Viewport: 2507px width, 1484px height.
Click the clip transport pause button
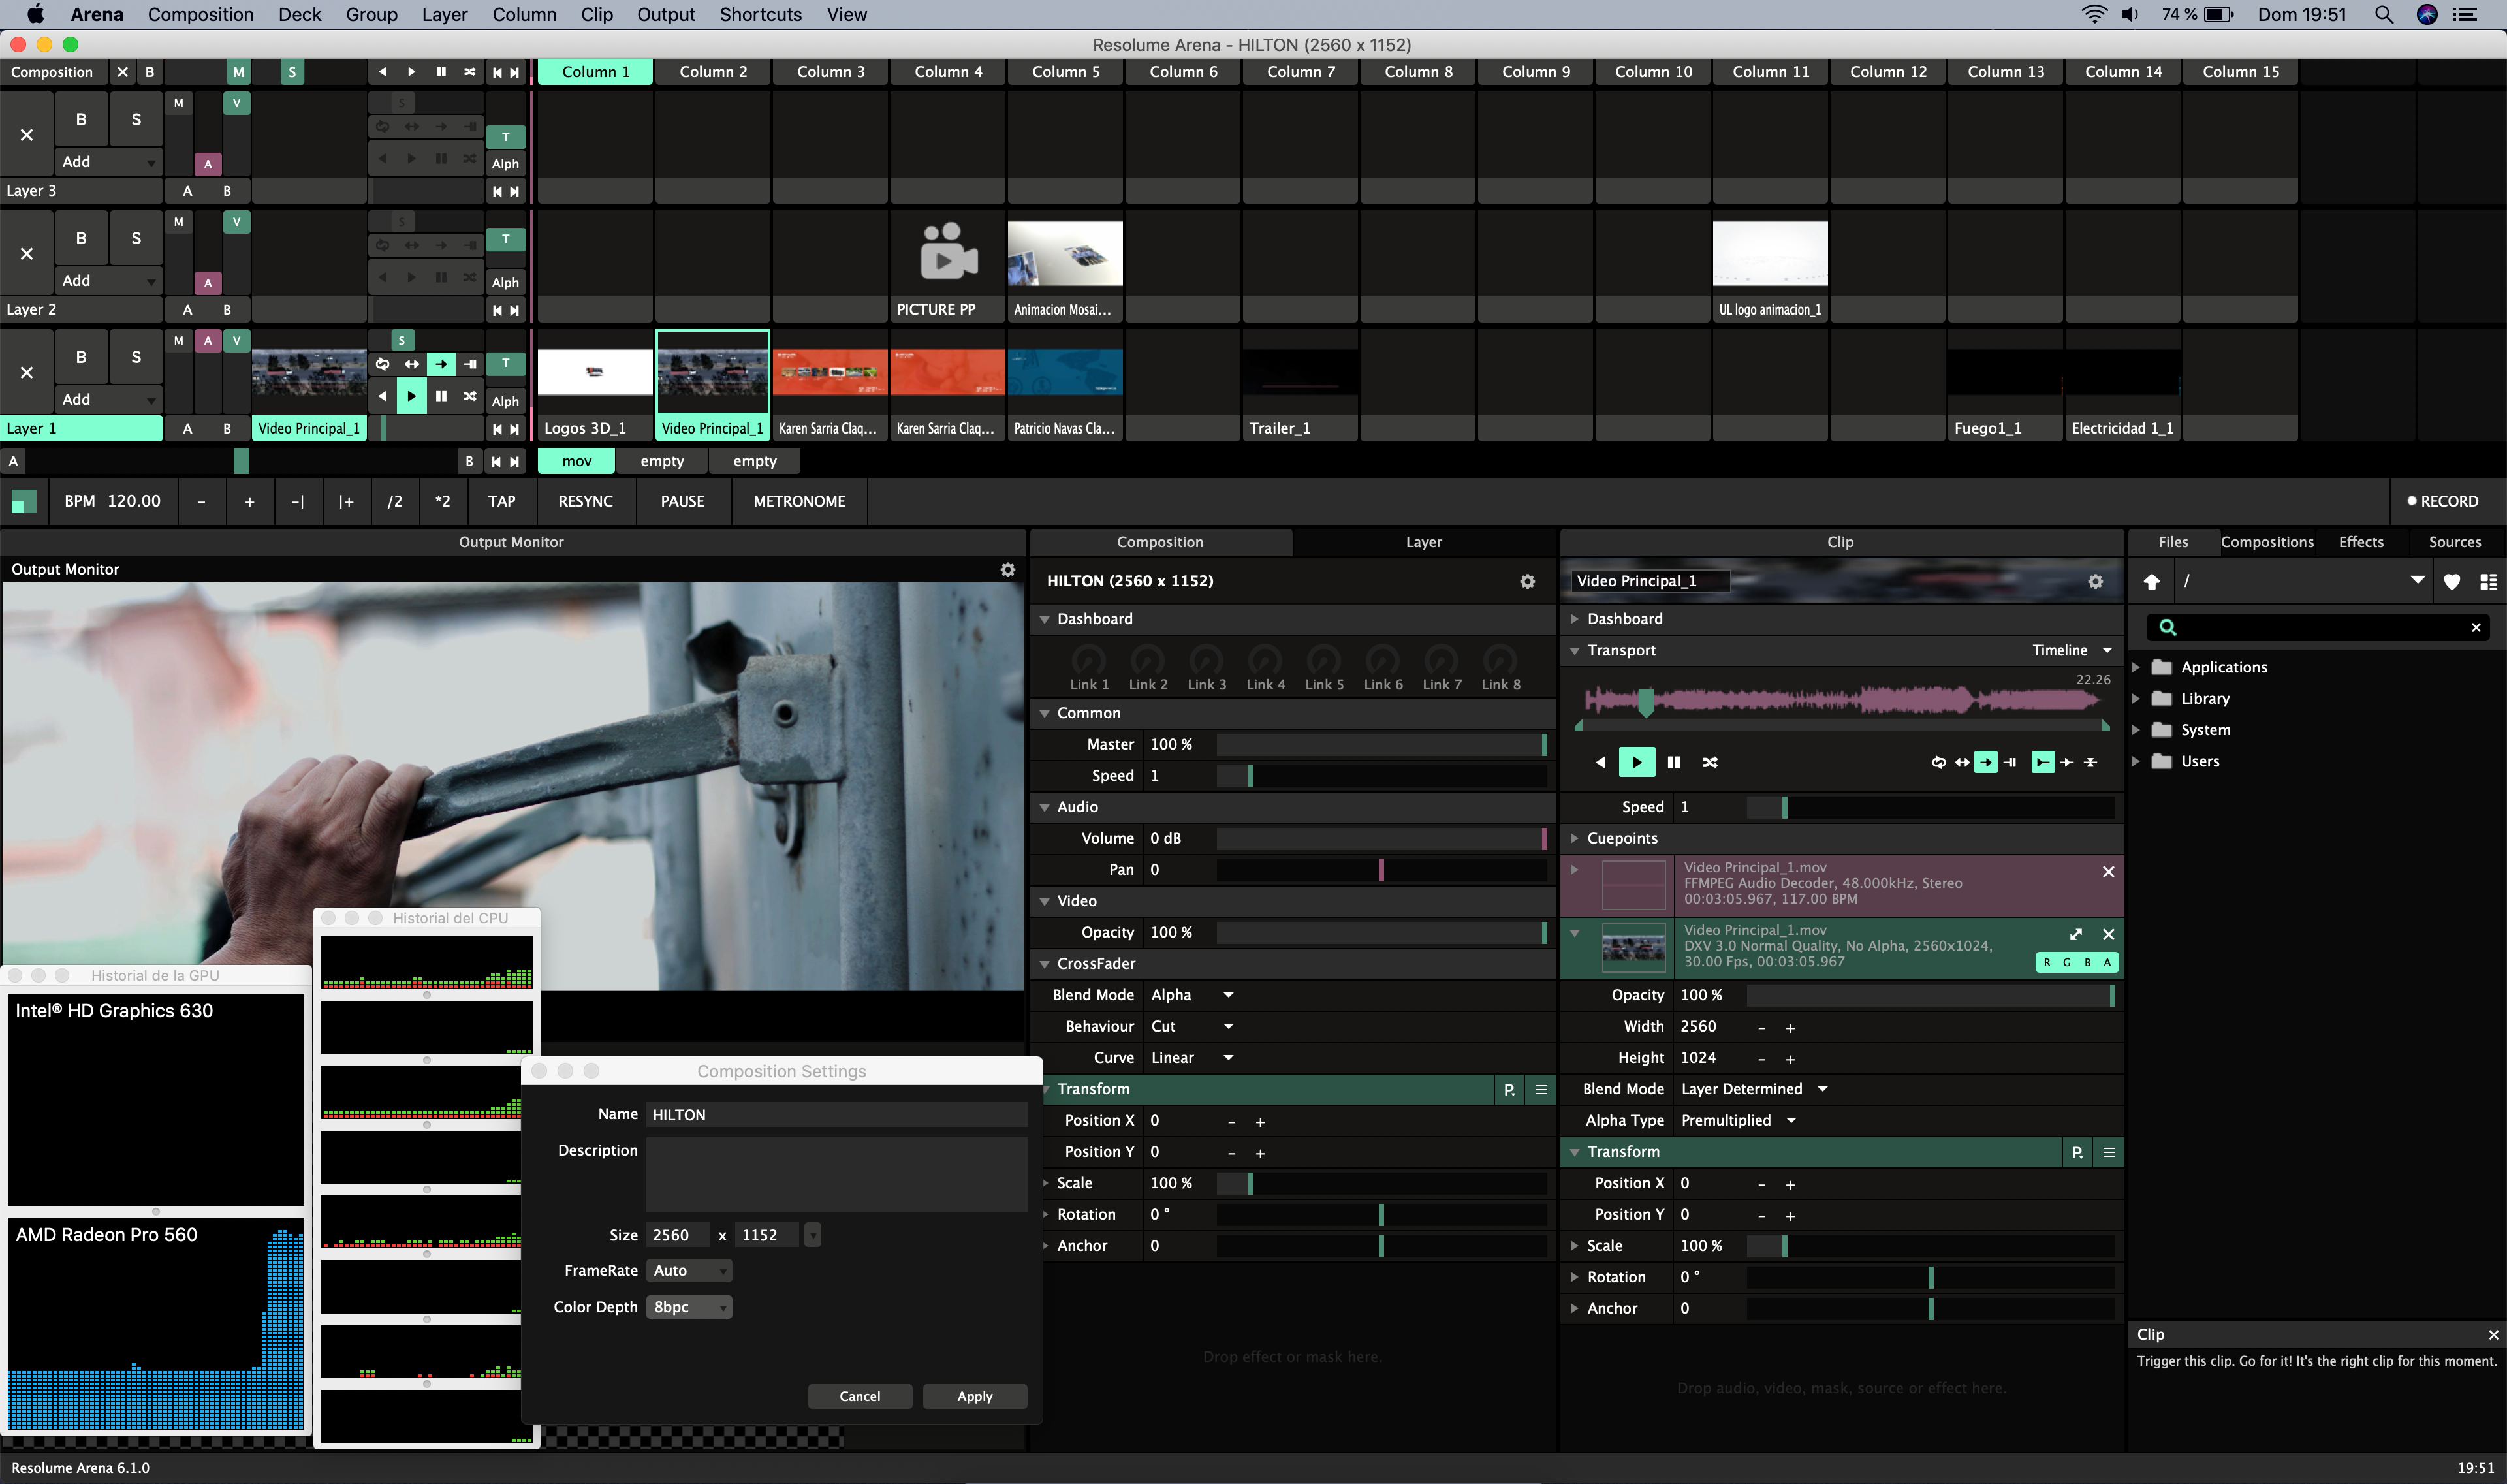click(x=1673, y=762)
